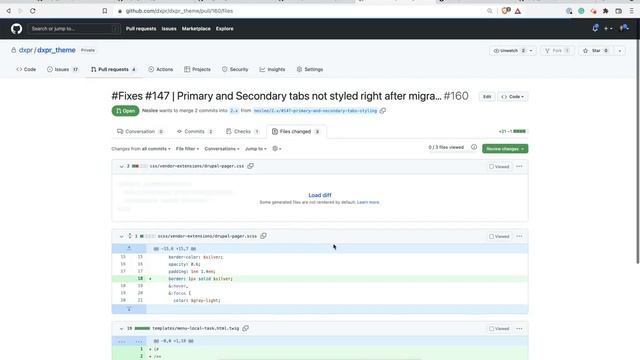Open the user avatar menu

pyautogui.click(x=624, y=28)
